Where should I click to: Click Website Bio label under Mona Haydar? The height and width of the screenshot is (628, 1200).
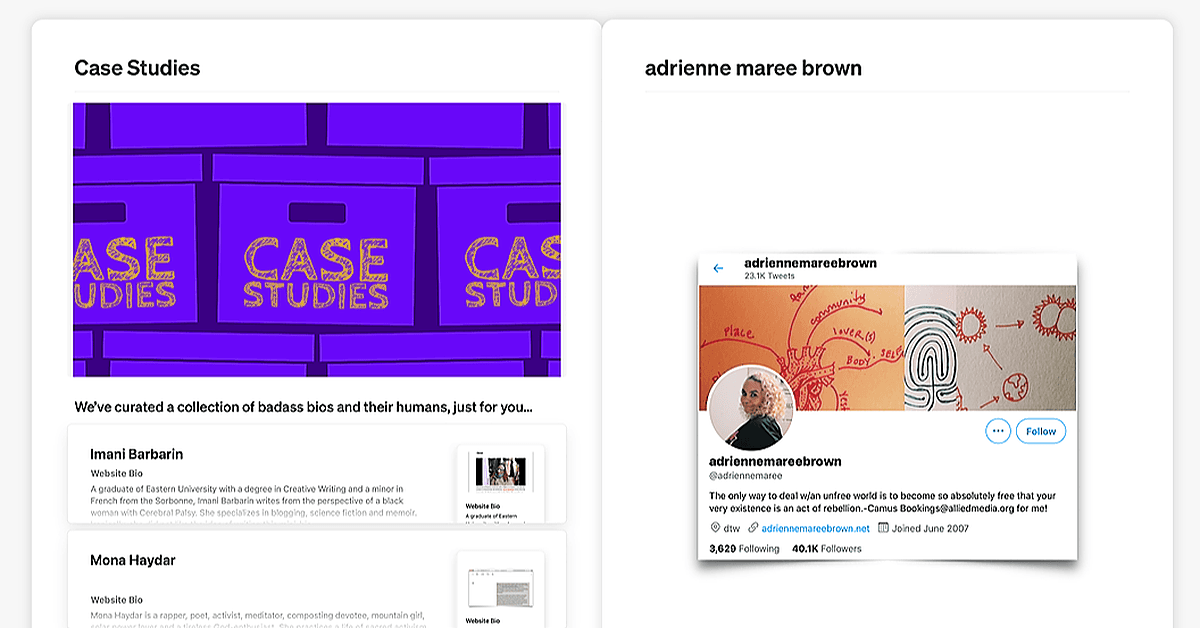coord(117,599)
